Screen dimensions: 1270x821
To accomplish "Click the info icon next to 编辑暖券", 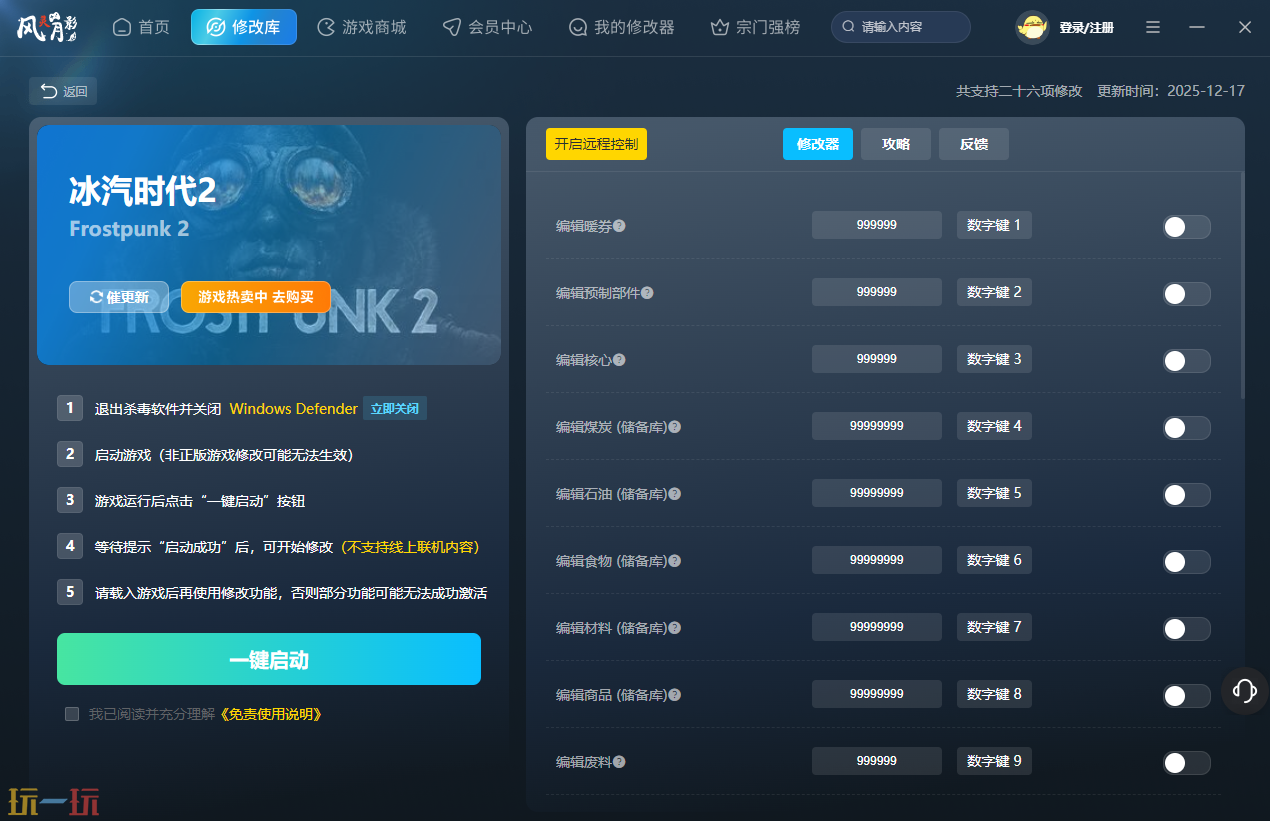I will (619, 226).
